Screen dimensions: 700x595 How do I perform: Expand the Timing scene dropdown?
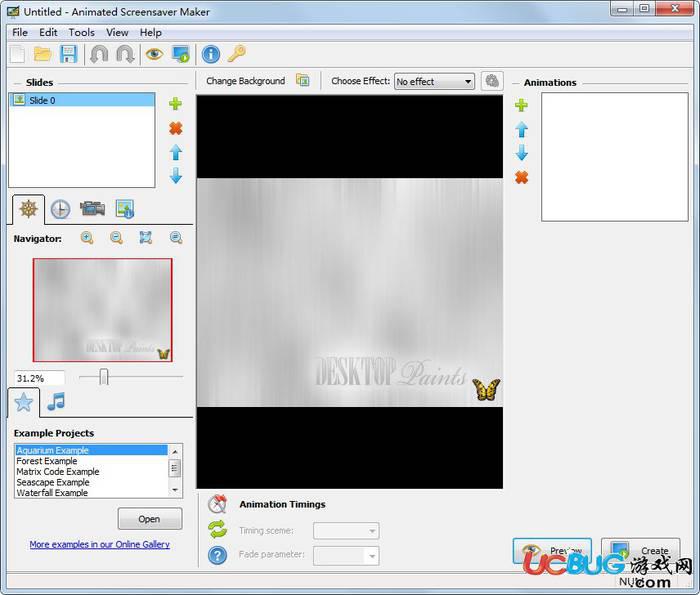tap(346, 531)
